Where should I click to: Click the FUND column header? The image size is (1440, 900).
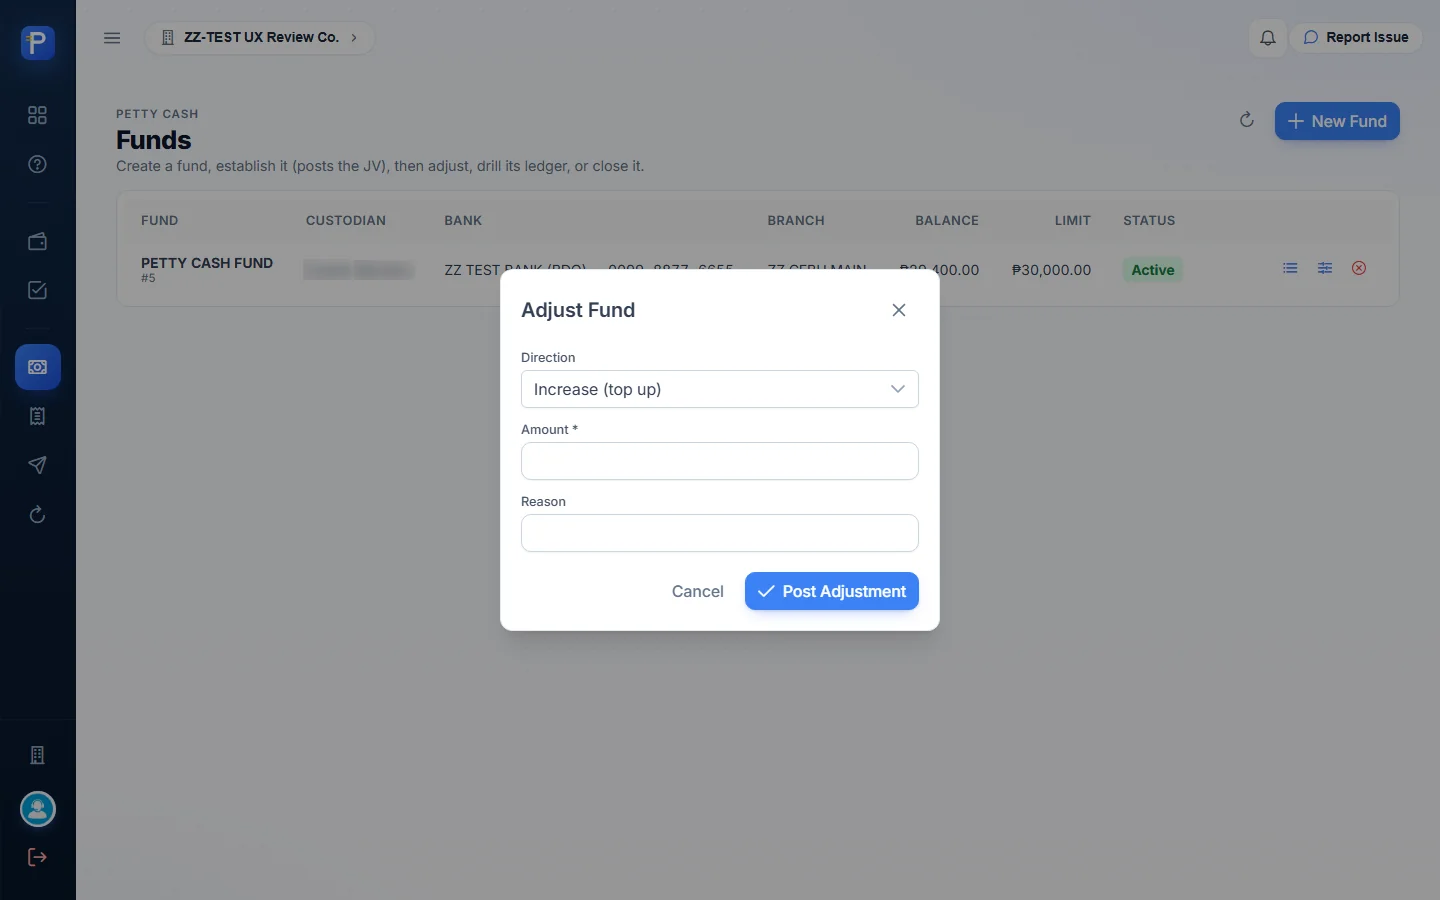[x=160, y=220]
